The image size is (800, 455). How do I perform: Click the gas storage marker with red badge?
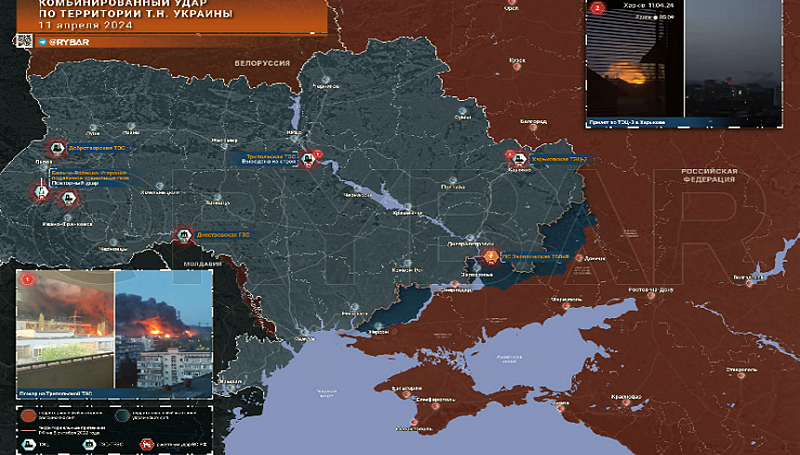point(42,192)
